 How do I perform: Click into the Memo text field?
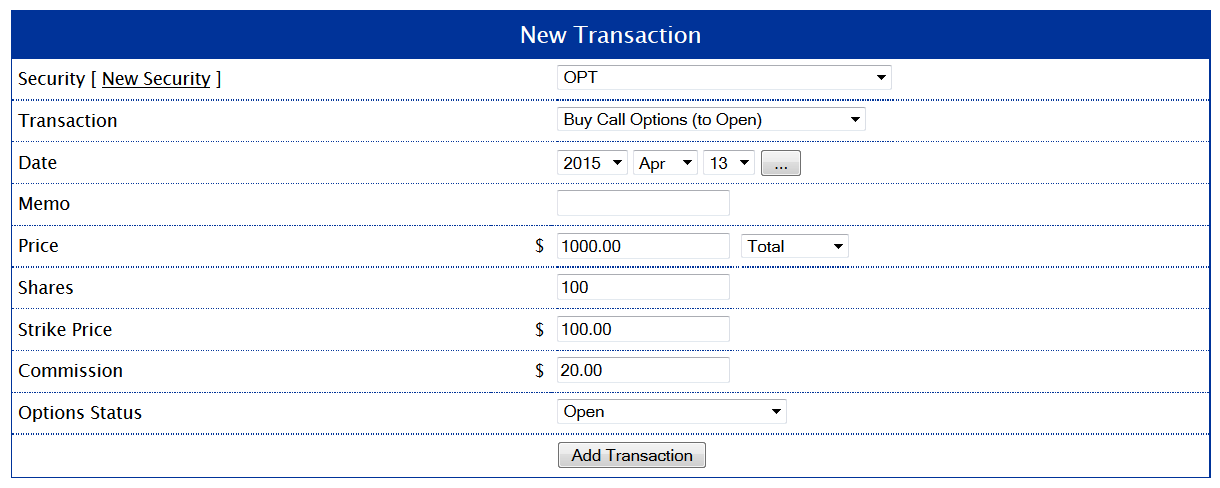tap(643, 204)
